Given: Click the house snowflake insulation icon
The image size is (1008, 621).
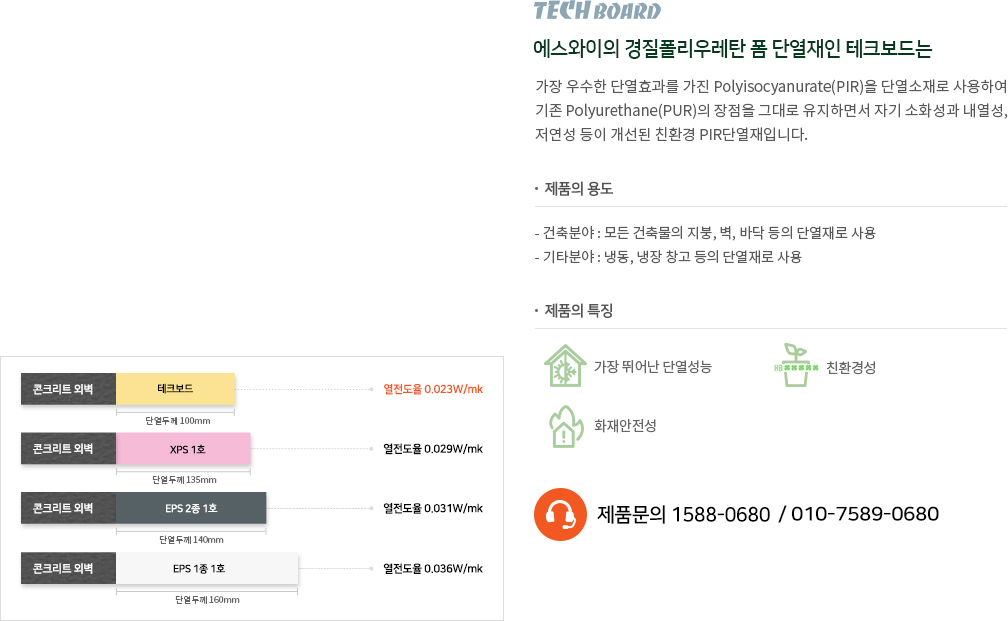Looking at the screenshot, I should 565,366.
